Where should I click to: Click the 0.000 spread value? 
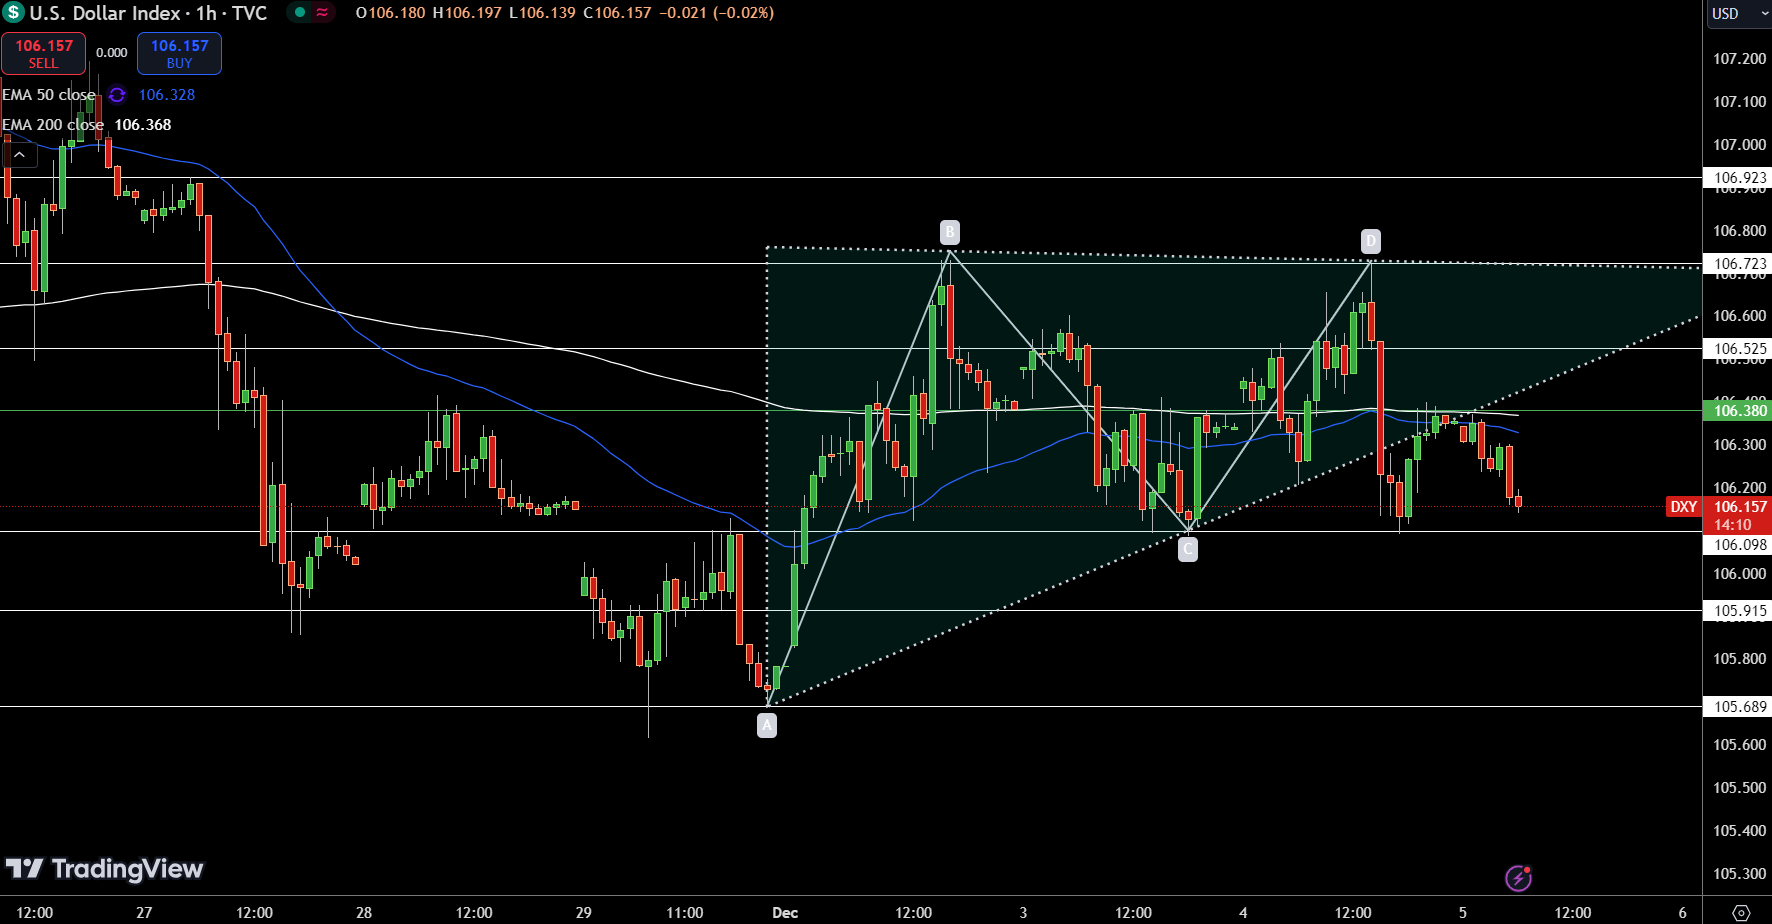[x=112, y=53]
